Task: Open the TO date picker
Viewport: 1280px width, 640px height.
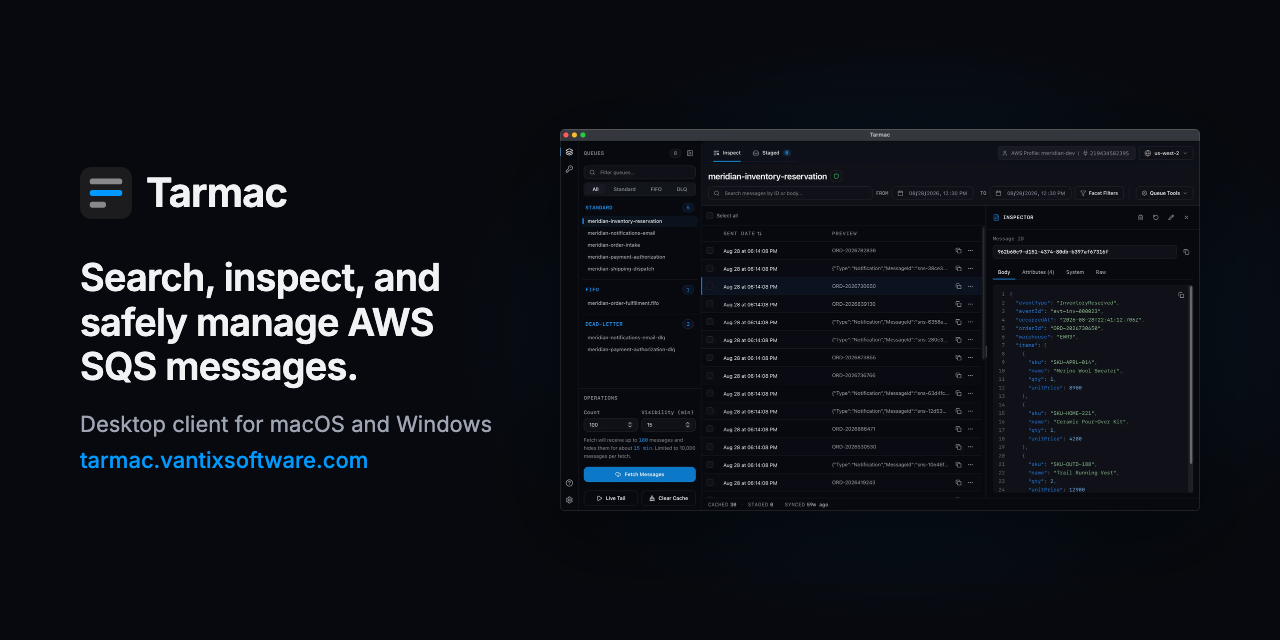Action: point(1031,193)
